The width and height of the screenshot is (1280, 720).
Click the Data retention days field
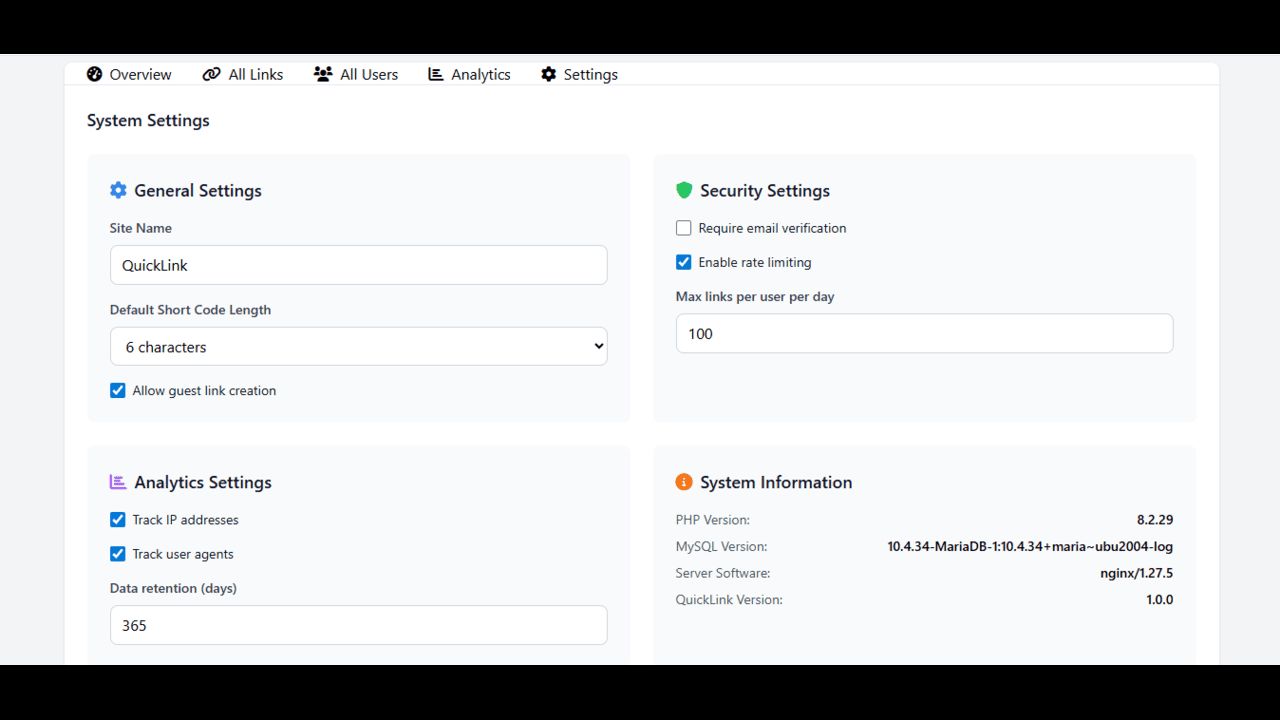[x=358, y=625]
